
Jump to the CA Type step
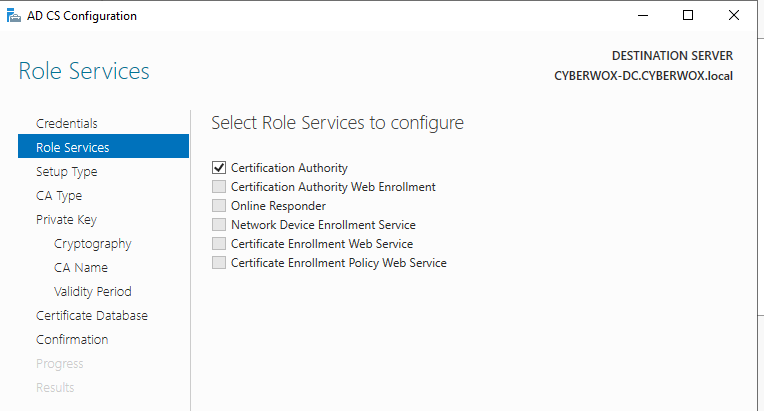(x=59, y=196)
